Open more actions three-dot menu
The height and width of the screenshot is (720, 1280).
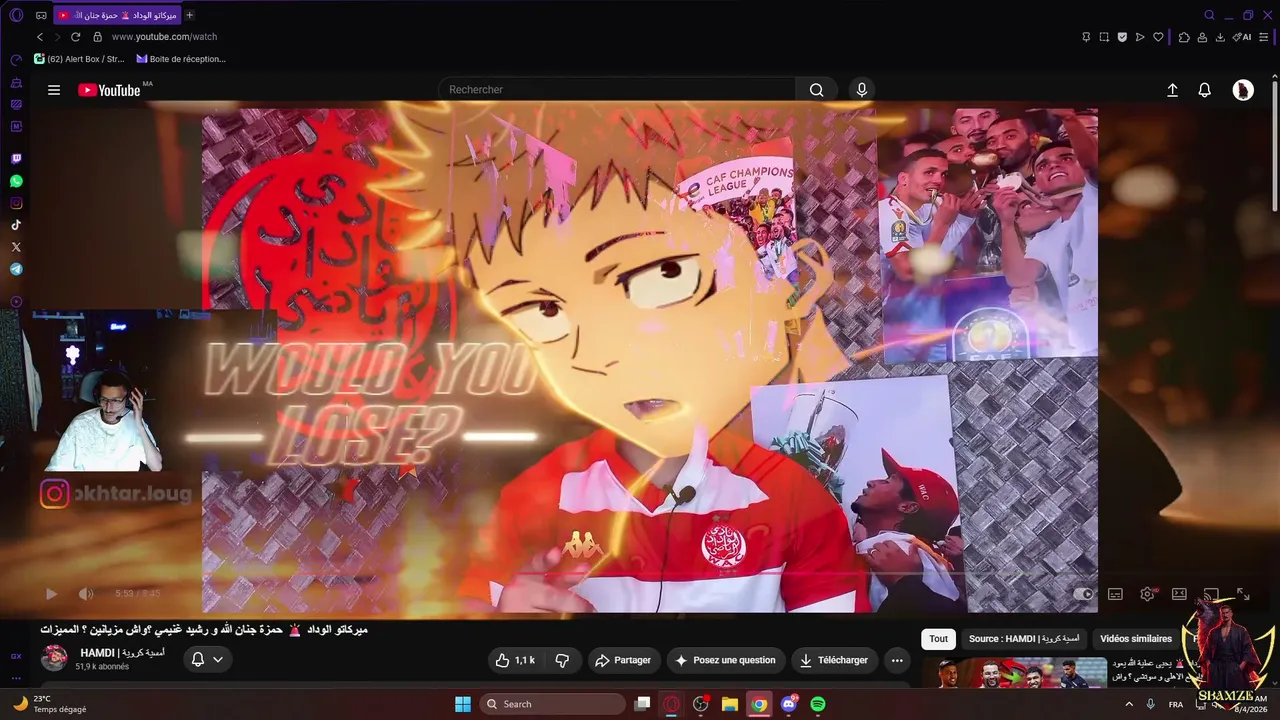[897, 660]
